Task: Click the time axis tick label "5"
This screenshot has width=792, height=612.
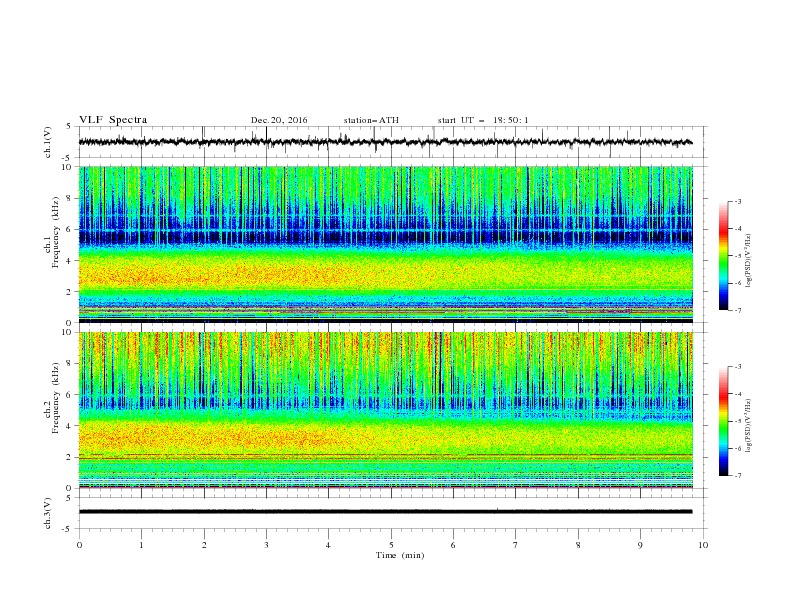Action: coord(391,545)
